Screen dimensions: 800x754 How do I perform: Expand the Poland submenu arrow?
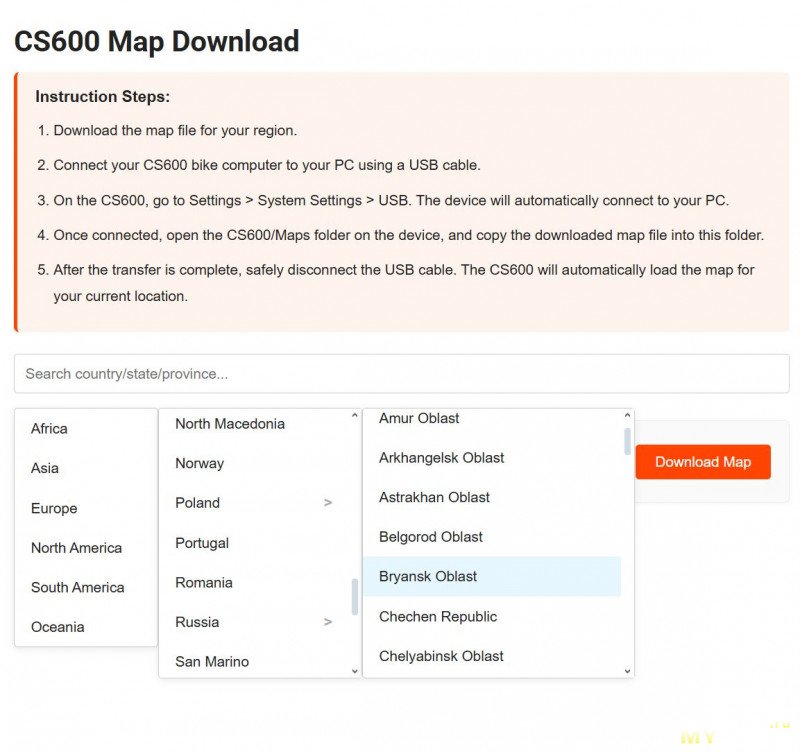tap(327, 503)
